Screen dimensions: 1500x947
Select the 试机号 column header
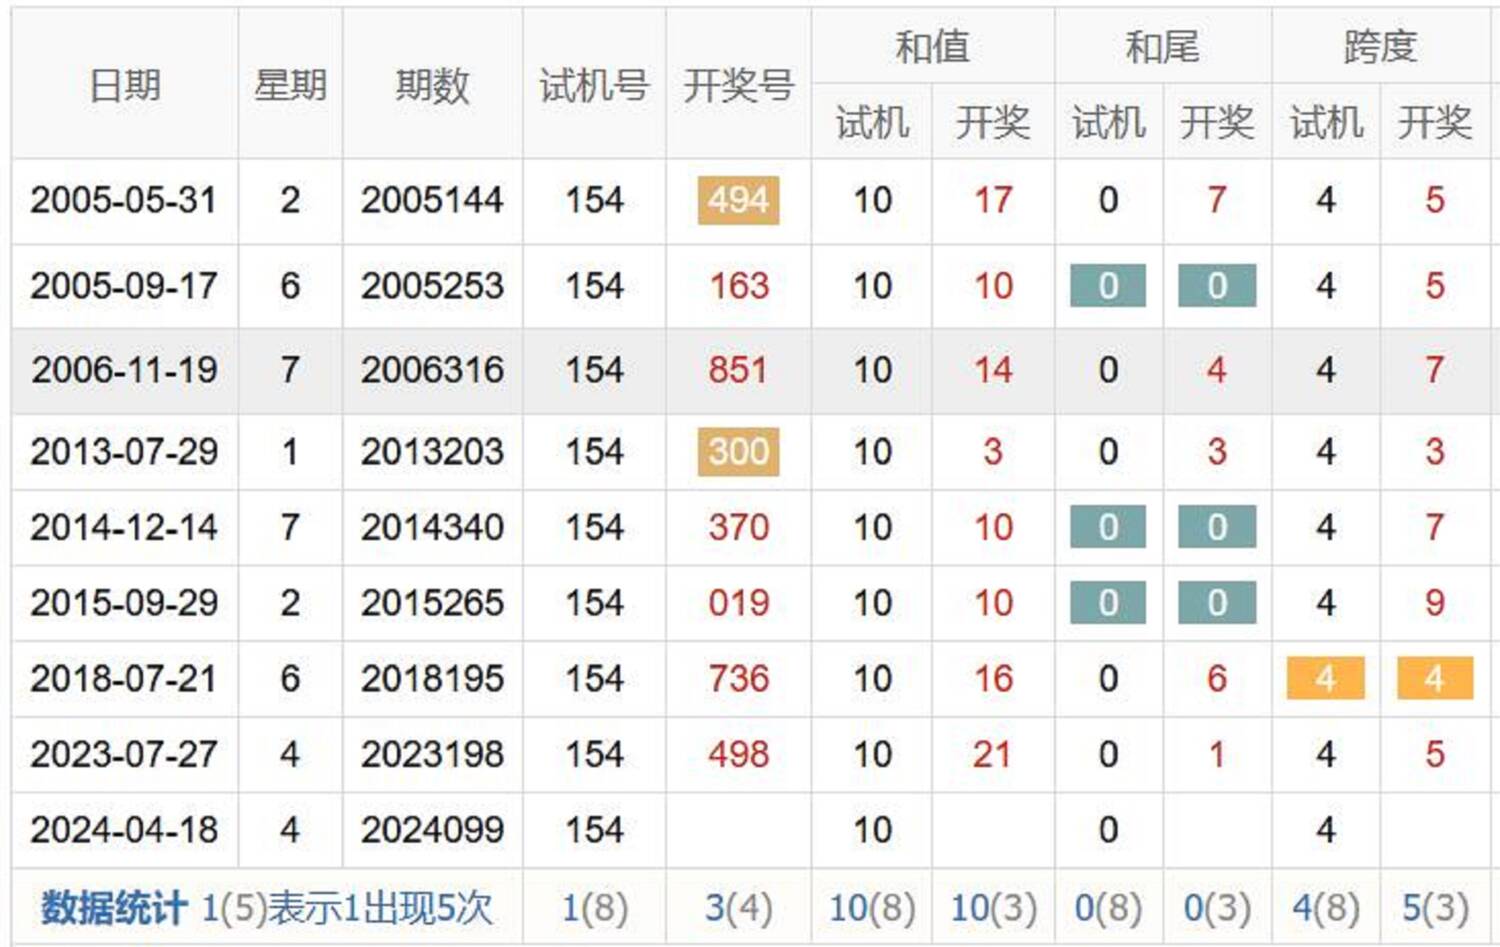594,85
